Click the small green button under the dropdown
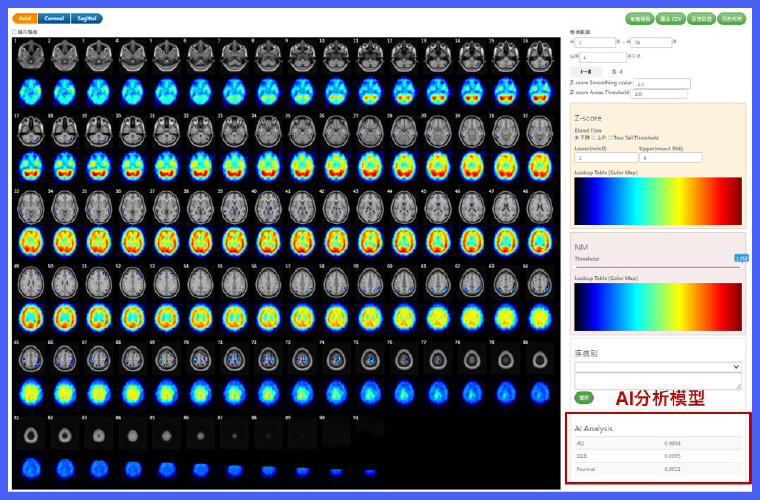The width and height of the screenshot is (760, 500). pos(583,397)
